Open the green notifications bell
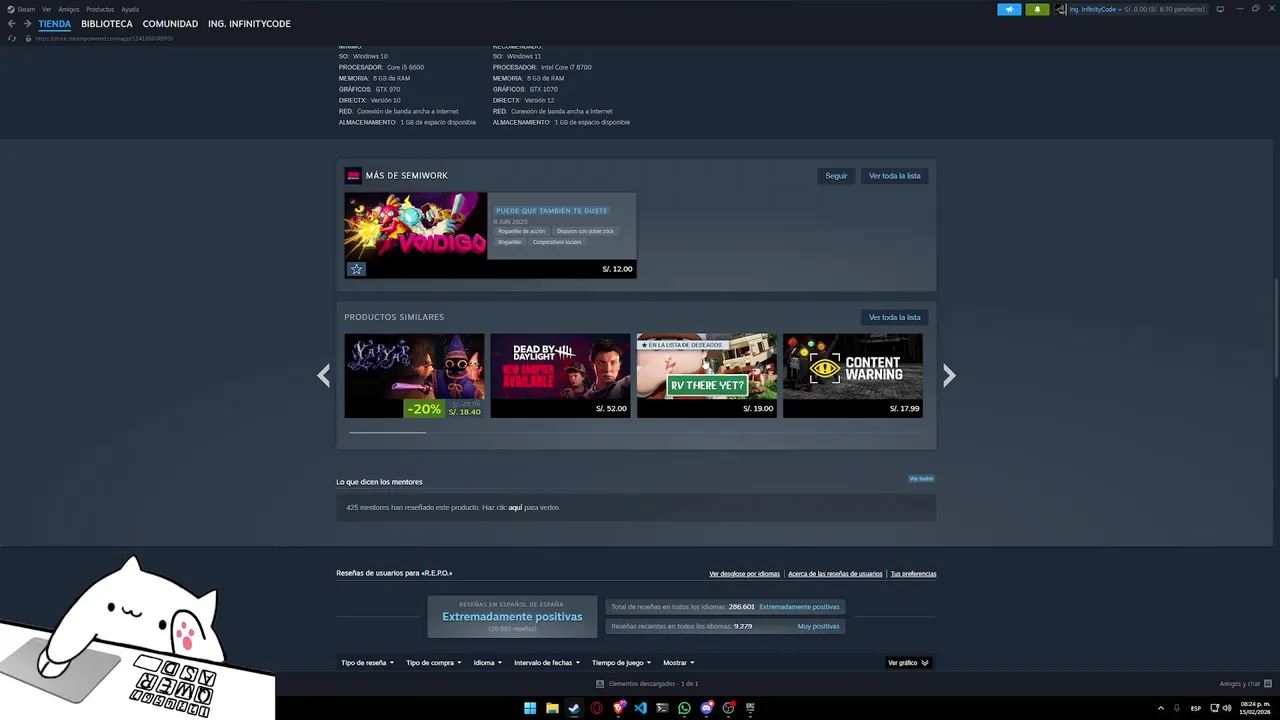The height and width of the screenshot is (720, 1280). [x=1037, y=9]
